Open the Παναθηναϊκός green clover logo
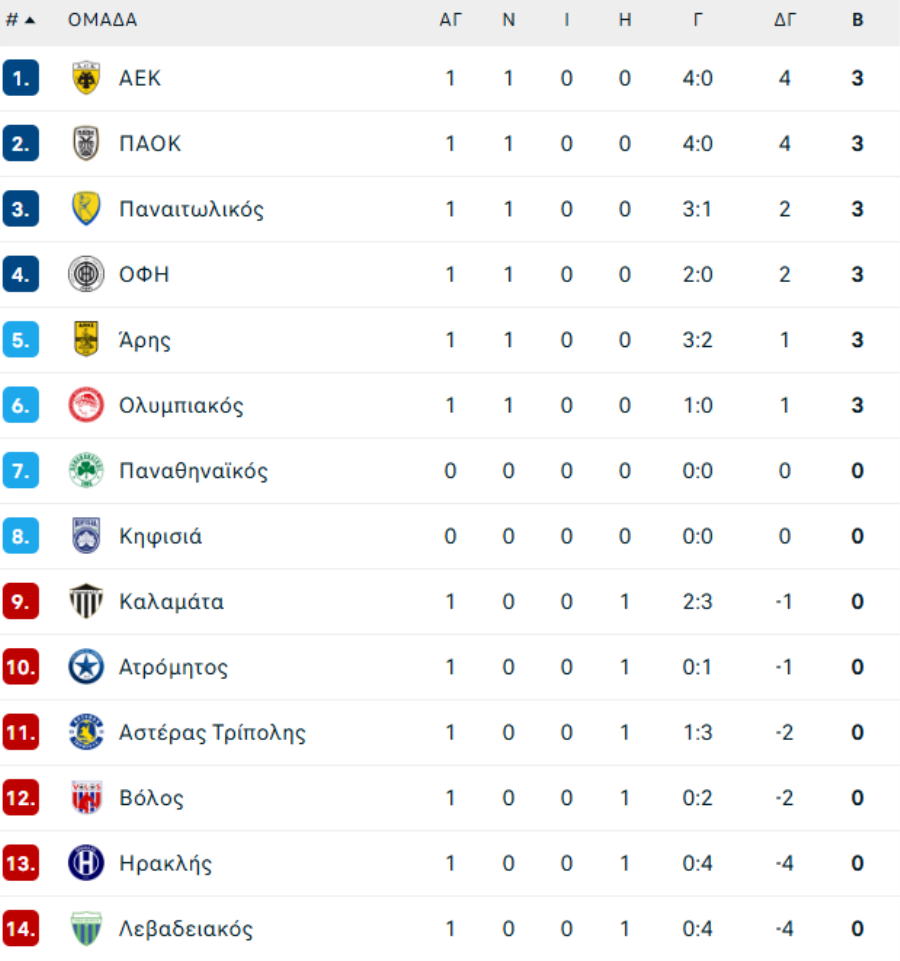 (86, 471)
